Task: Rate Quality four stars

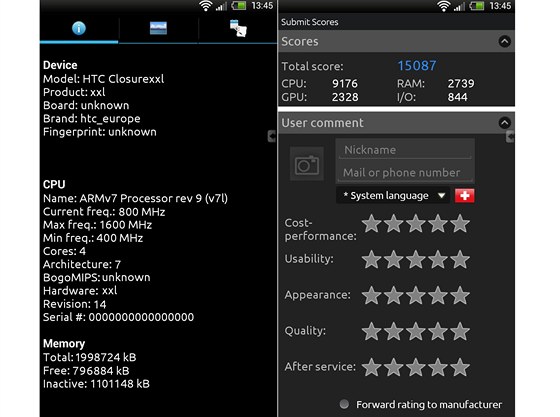Action: (x=438, y=332)
